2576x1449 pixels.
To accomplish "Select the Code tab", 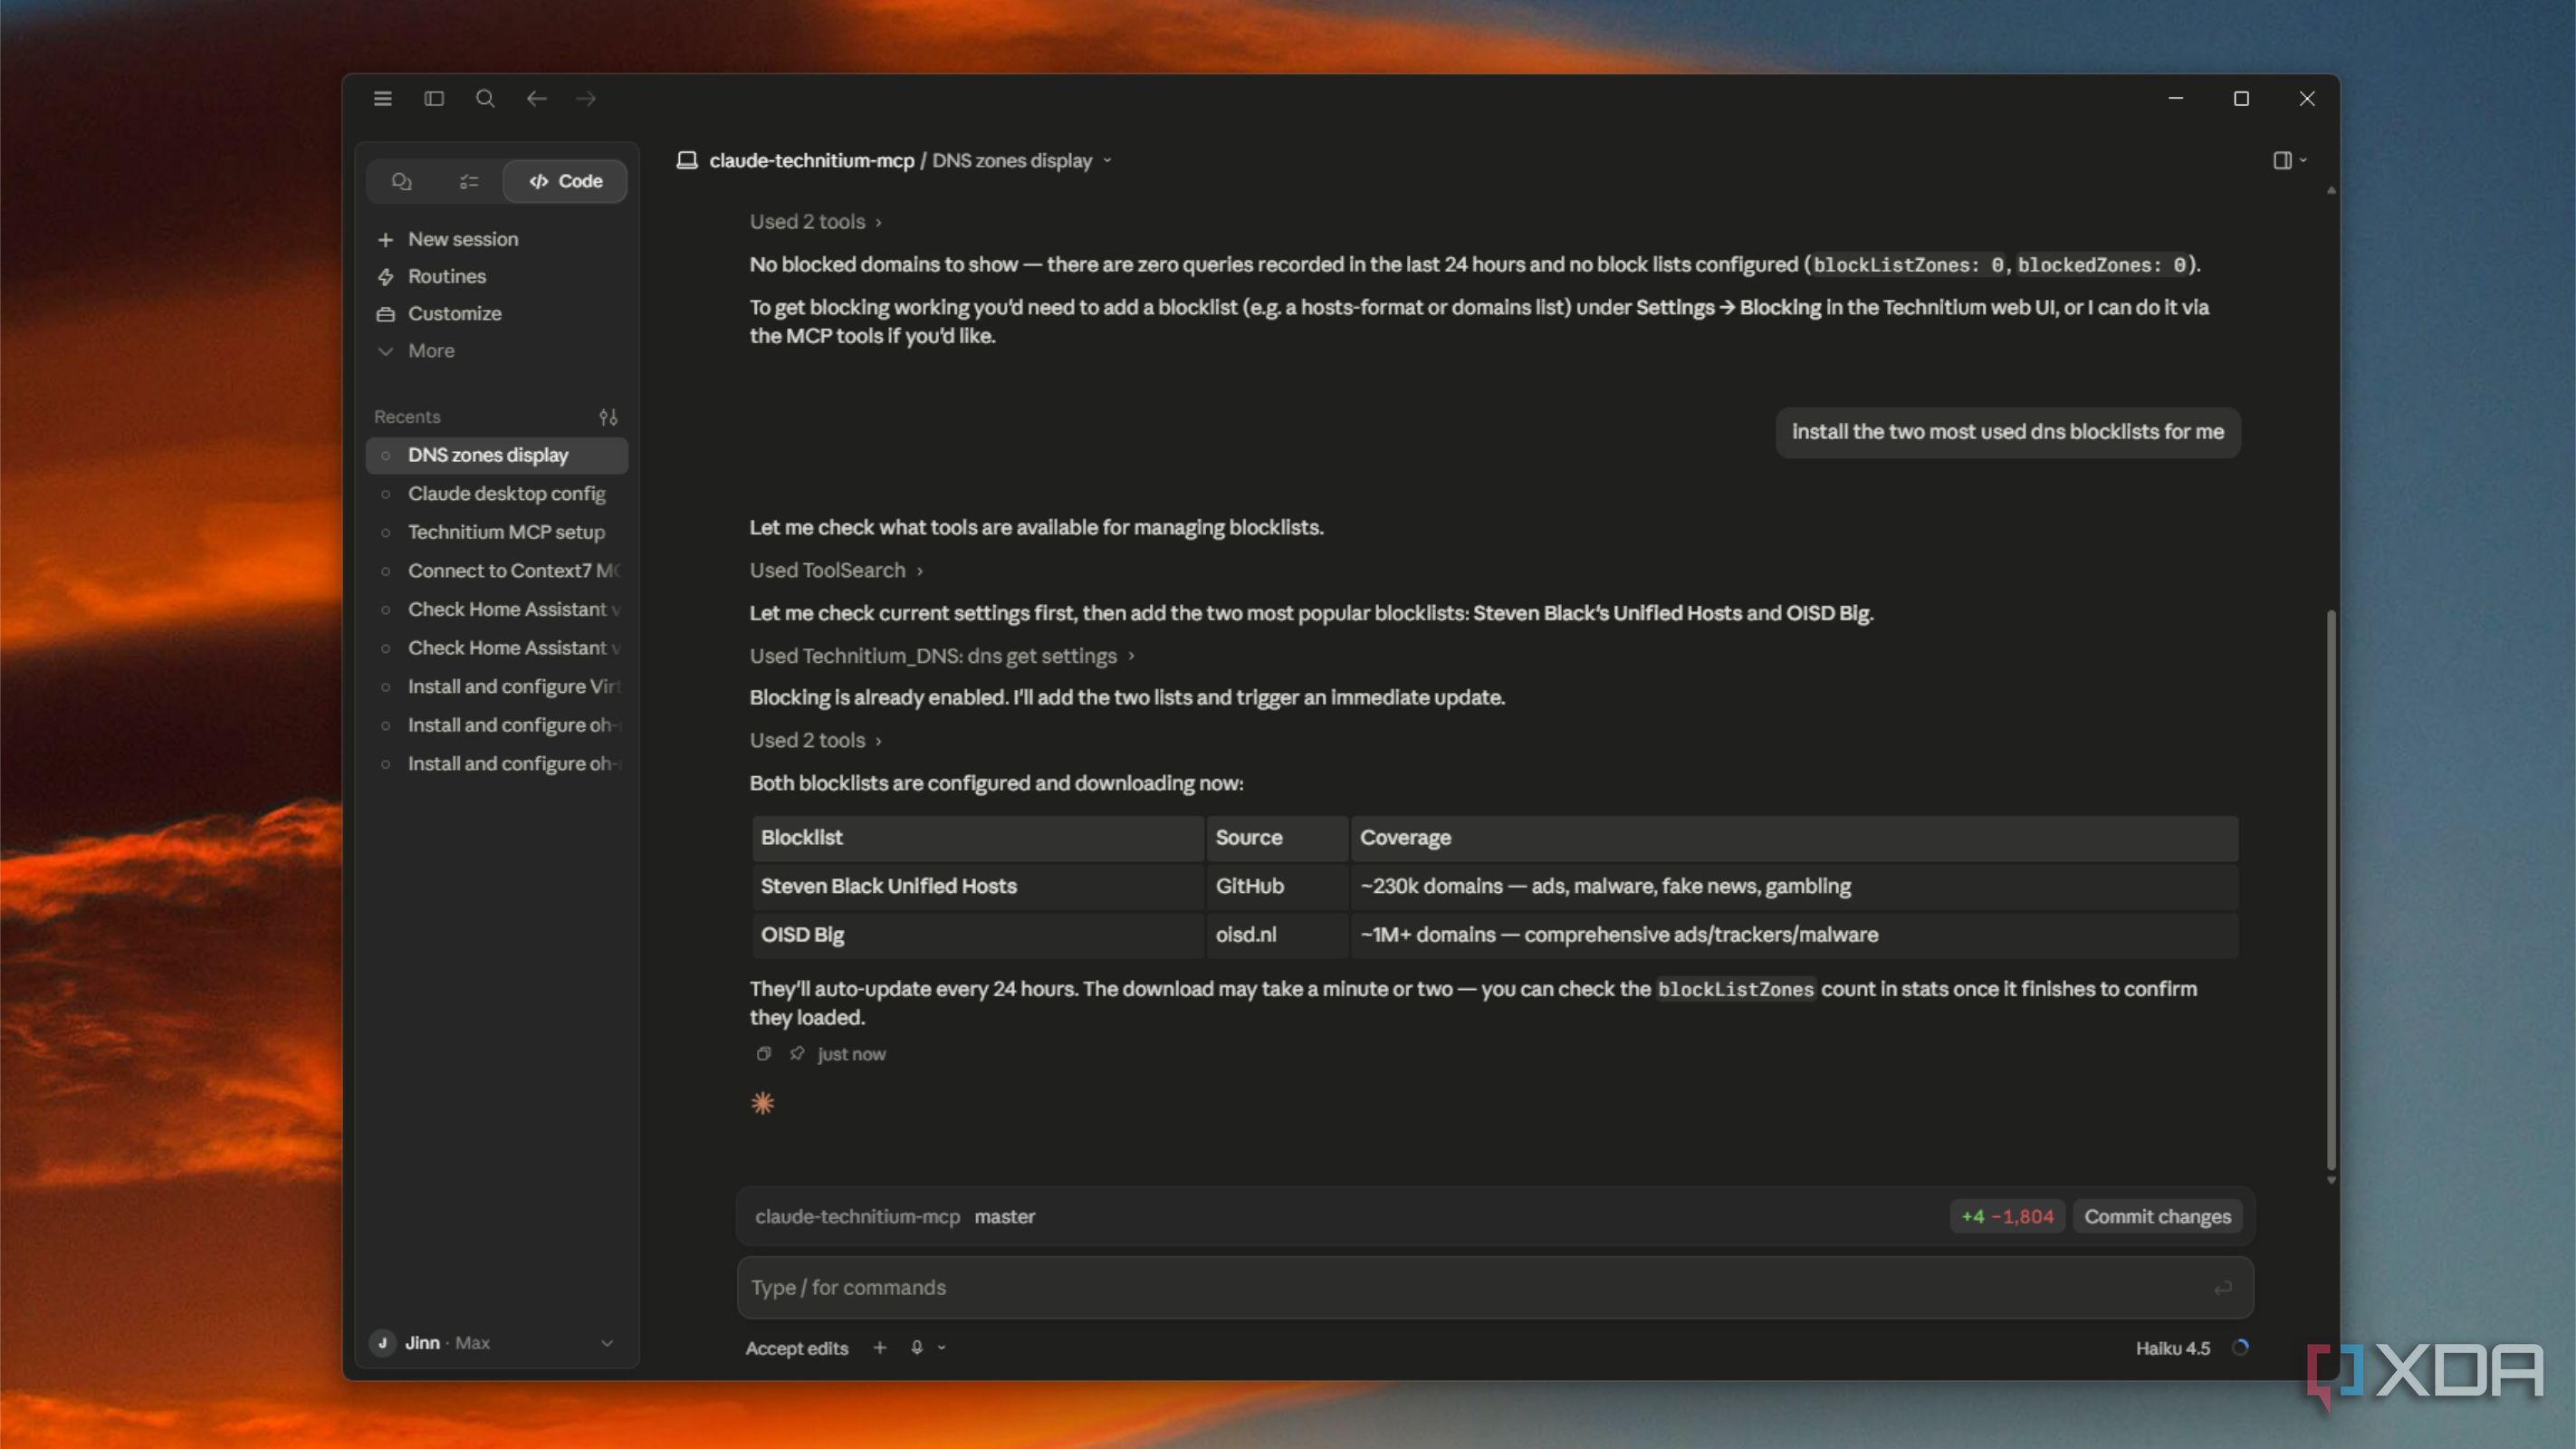I will (x=566, y=181).
